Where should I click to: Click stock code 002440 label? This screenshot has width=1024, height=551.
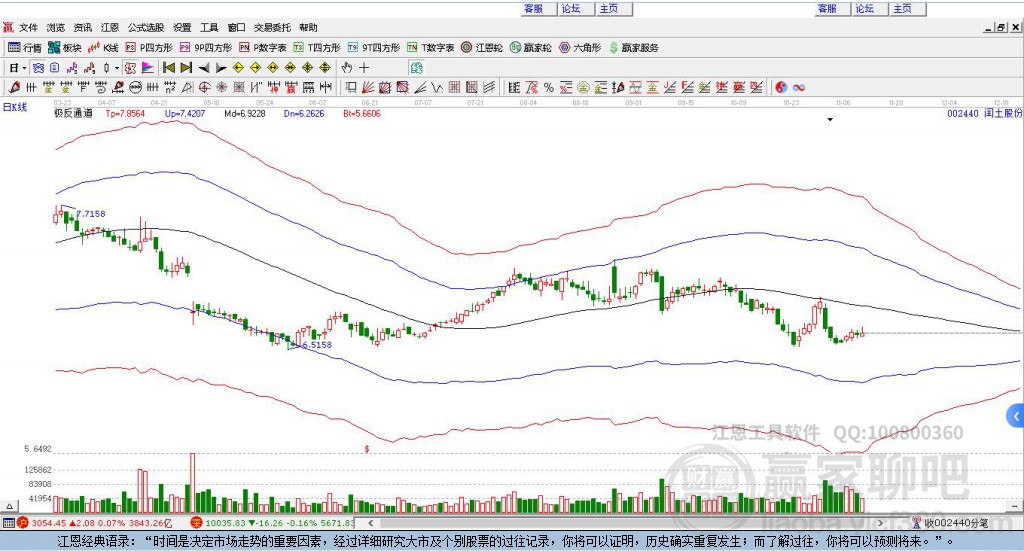[x=963, y=114]
